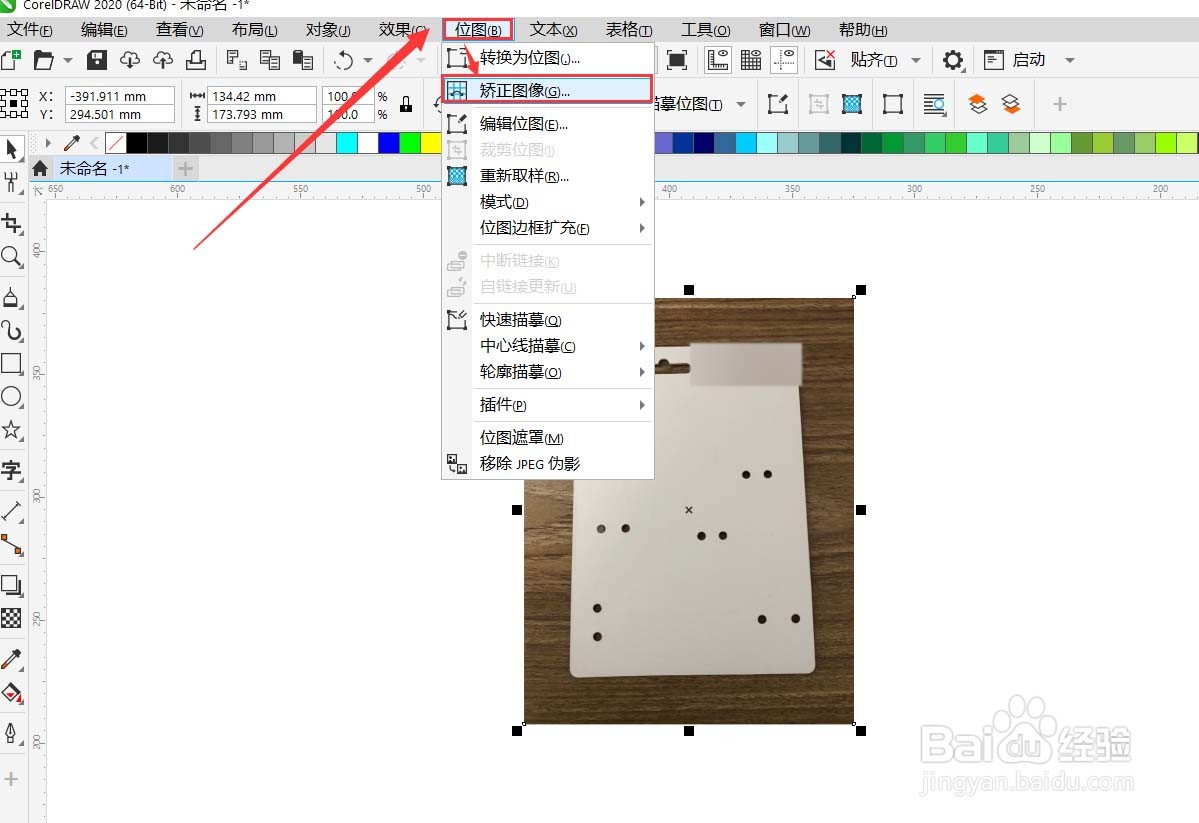Screen dimensions: 1199x823
Task: Click the Home welcome screen button
Action: pos(40,168)
